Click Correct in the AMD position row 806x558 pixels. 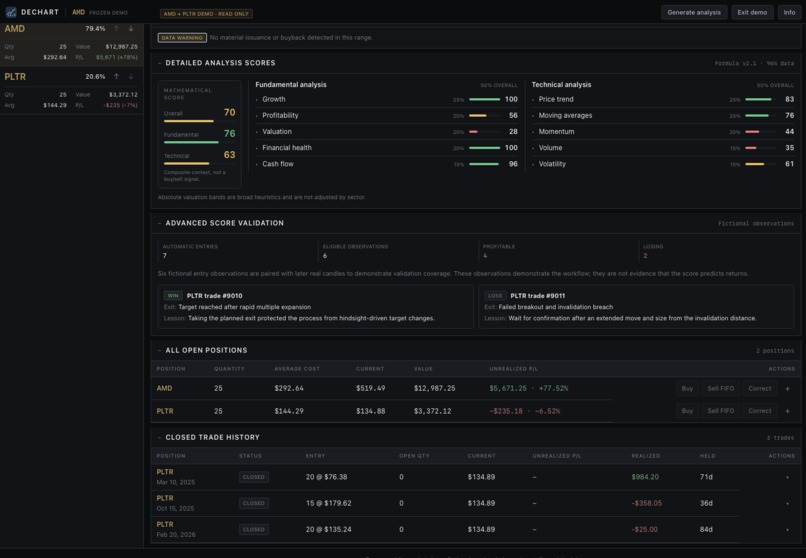click(760, 388)
